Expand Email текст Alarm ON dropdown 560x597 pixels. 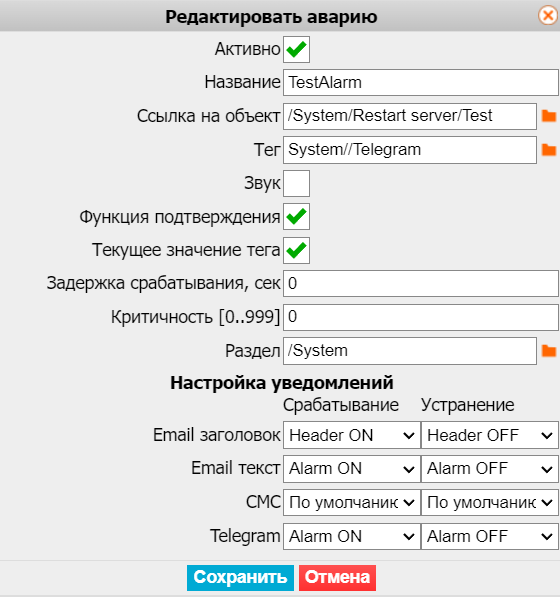click(351, 468)
